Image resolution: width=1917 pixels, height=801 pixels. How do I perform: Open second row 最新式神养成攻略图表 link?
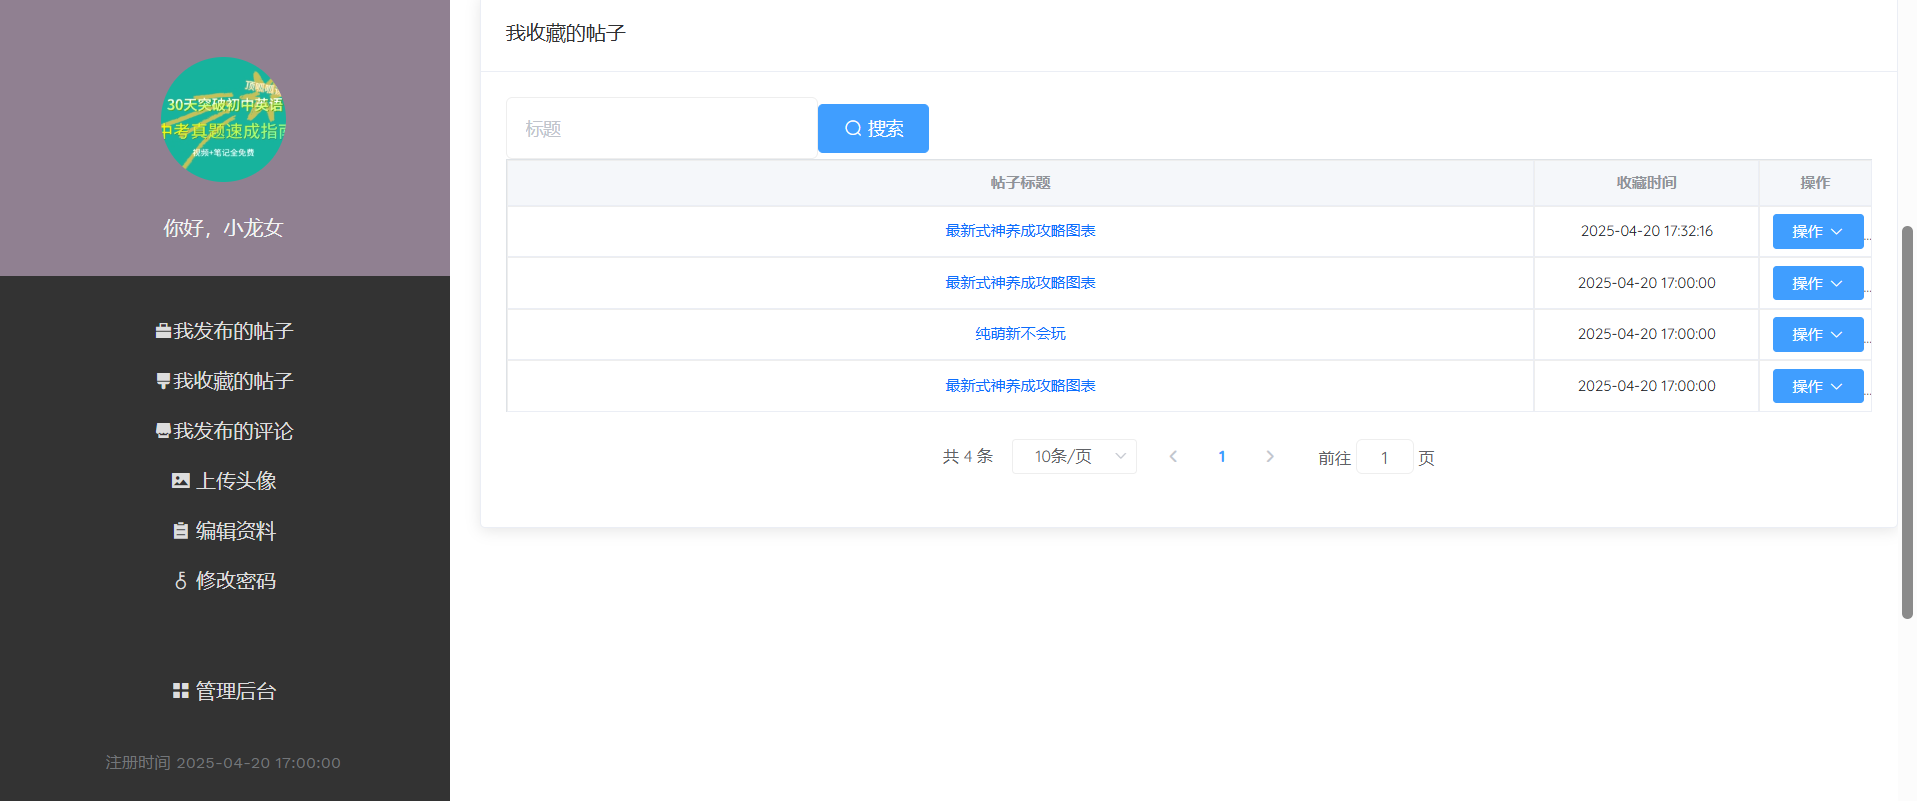tap(1020, 283)
